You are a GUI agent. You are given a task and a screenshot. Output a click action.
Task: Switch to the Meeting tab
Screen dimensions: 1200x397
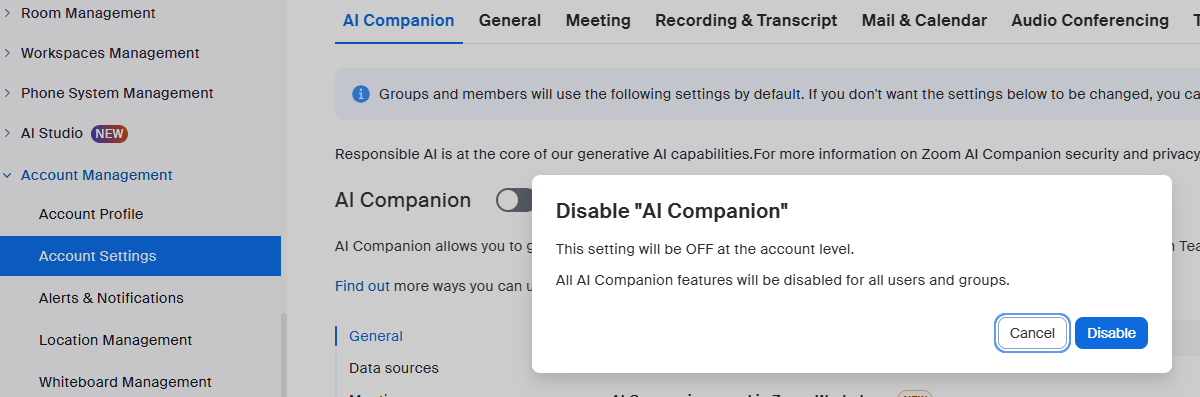(x=598, y=20)
